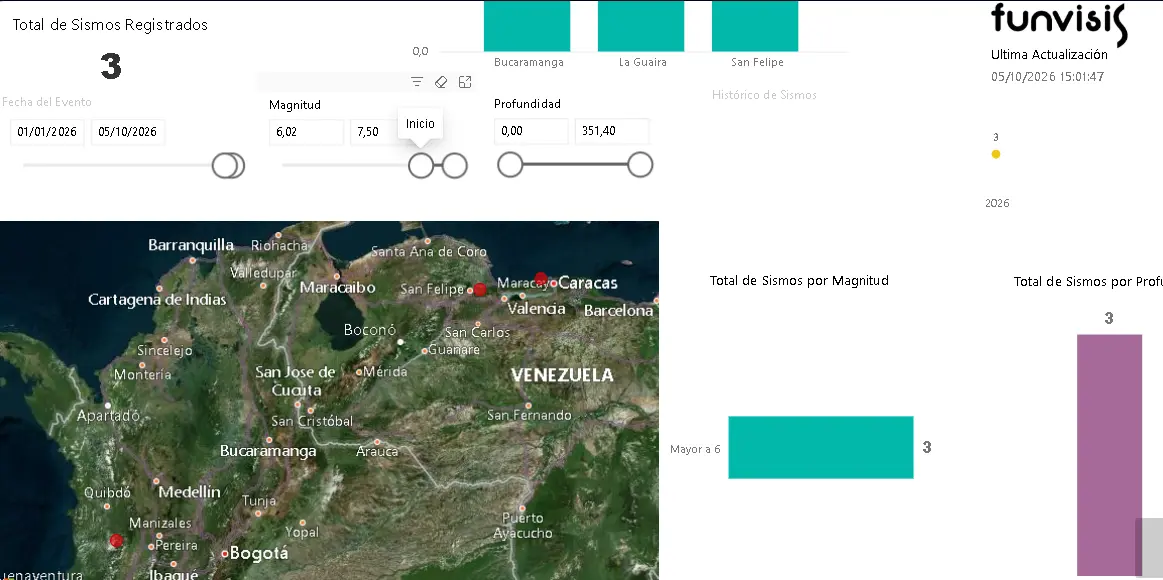Click the VENEZUELA country label on the map
Image resolution: width=1163 pixels, height=580 pixels.
pos(562,375)
